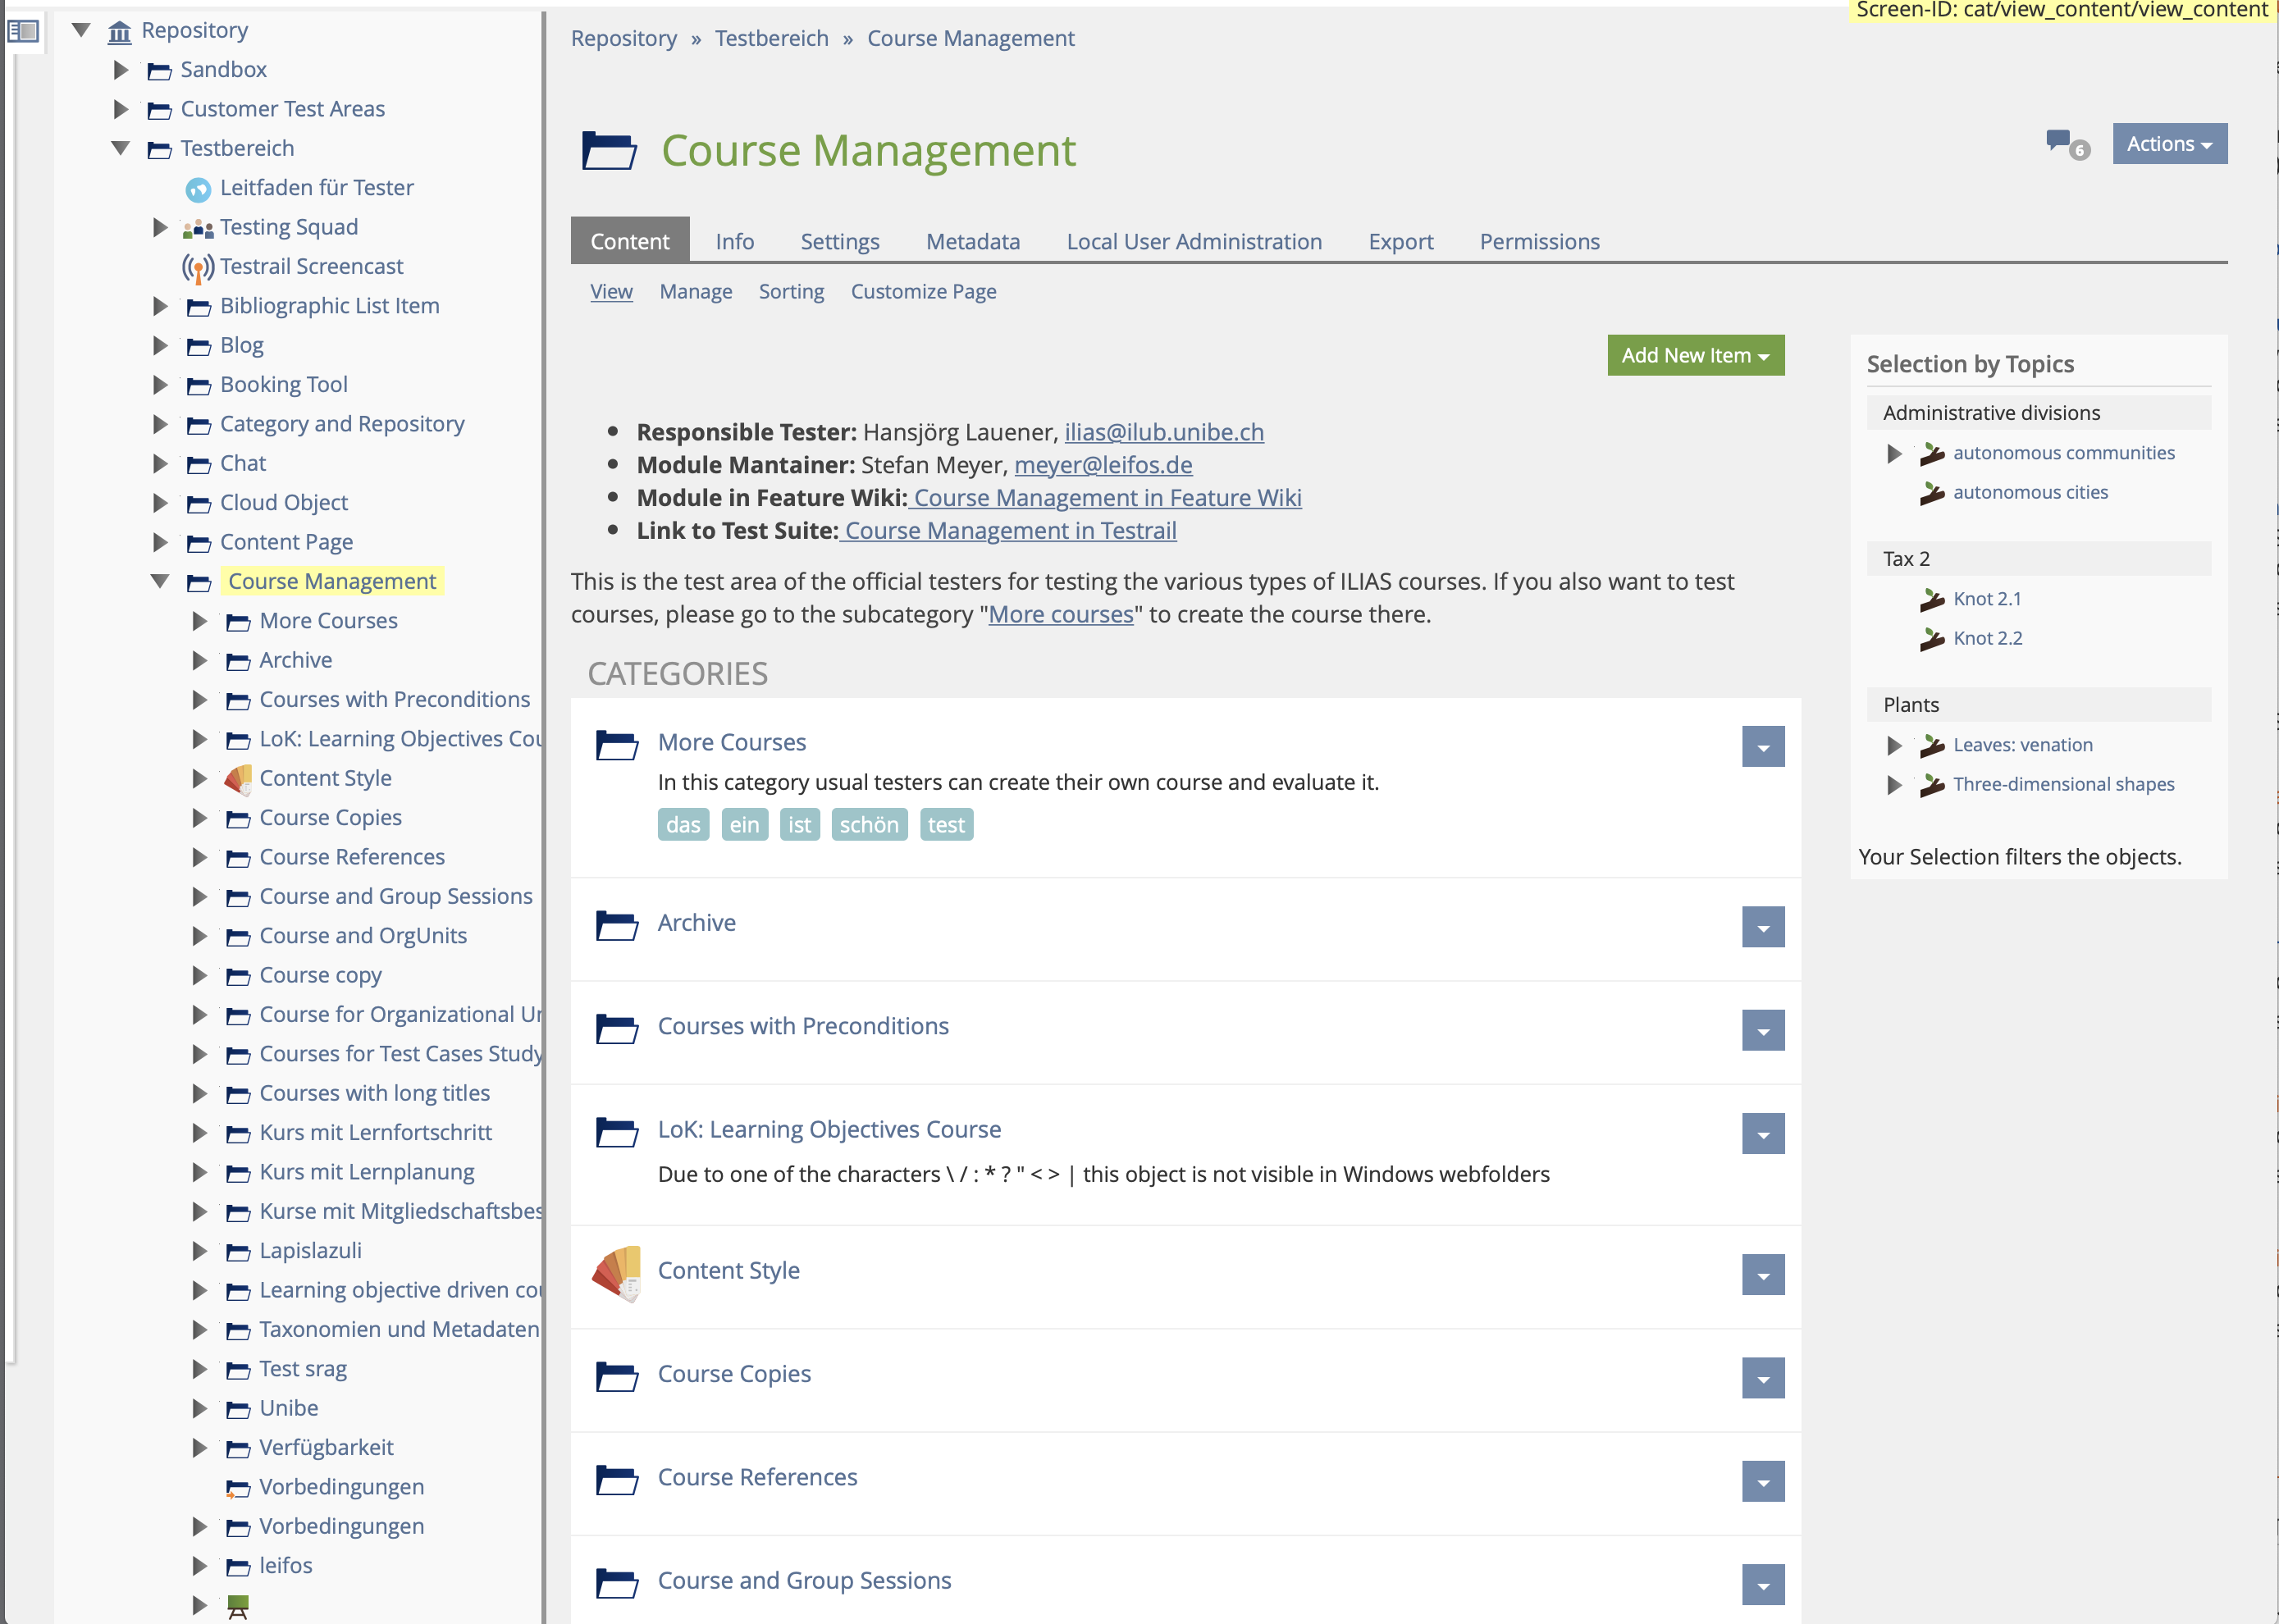Image resolution: width=2279 pixels, height=1624 pixels.
Task: Click the Testrail Screencast broadcast icon
Action: 198,267
